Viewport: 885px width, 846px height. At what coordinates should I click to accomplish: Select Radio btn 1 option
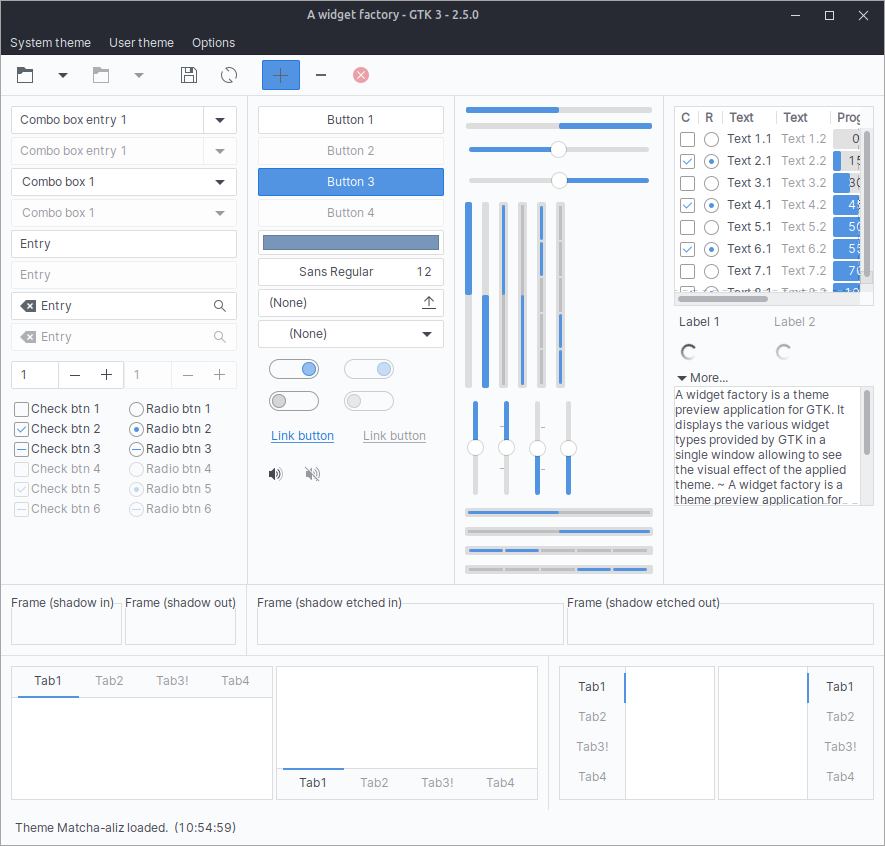coord(136,409)
